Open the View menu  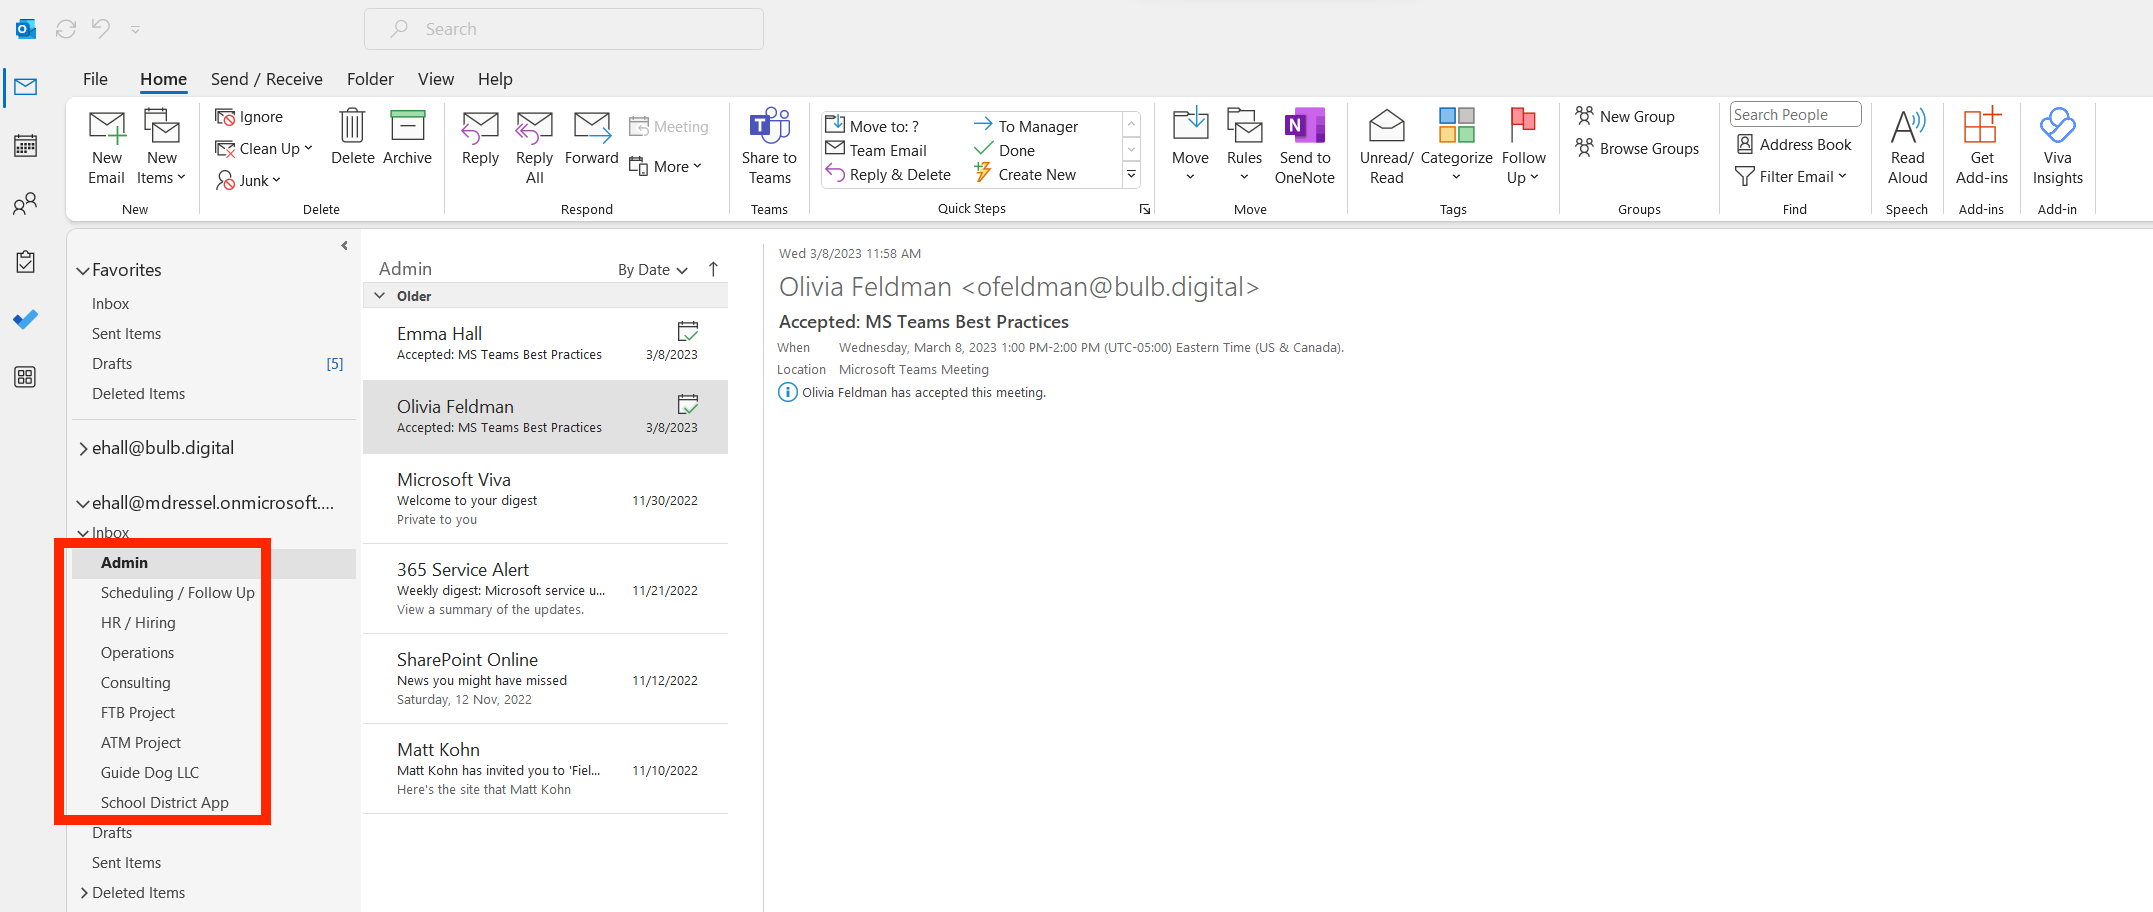(435, 79)
